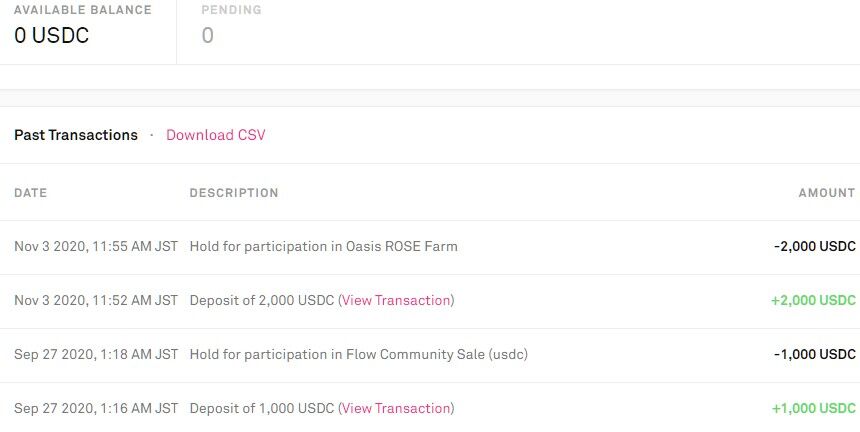Click the Nov 3 2020, 11:52 AM date

pyautogui.click(x=96, y=300)
